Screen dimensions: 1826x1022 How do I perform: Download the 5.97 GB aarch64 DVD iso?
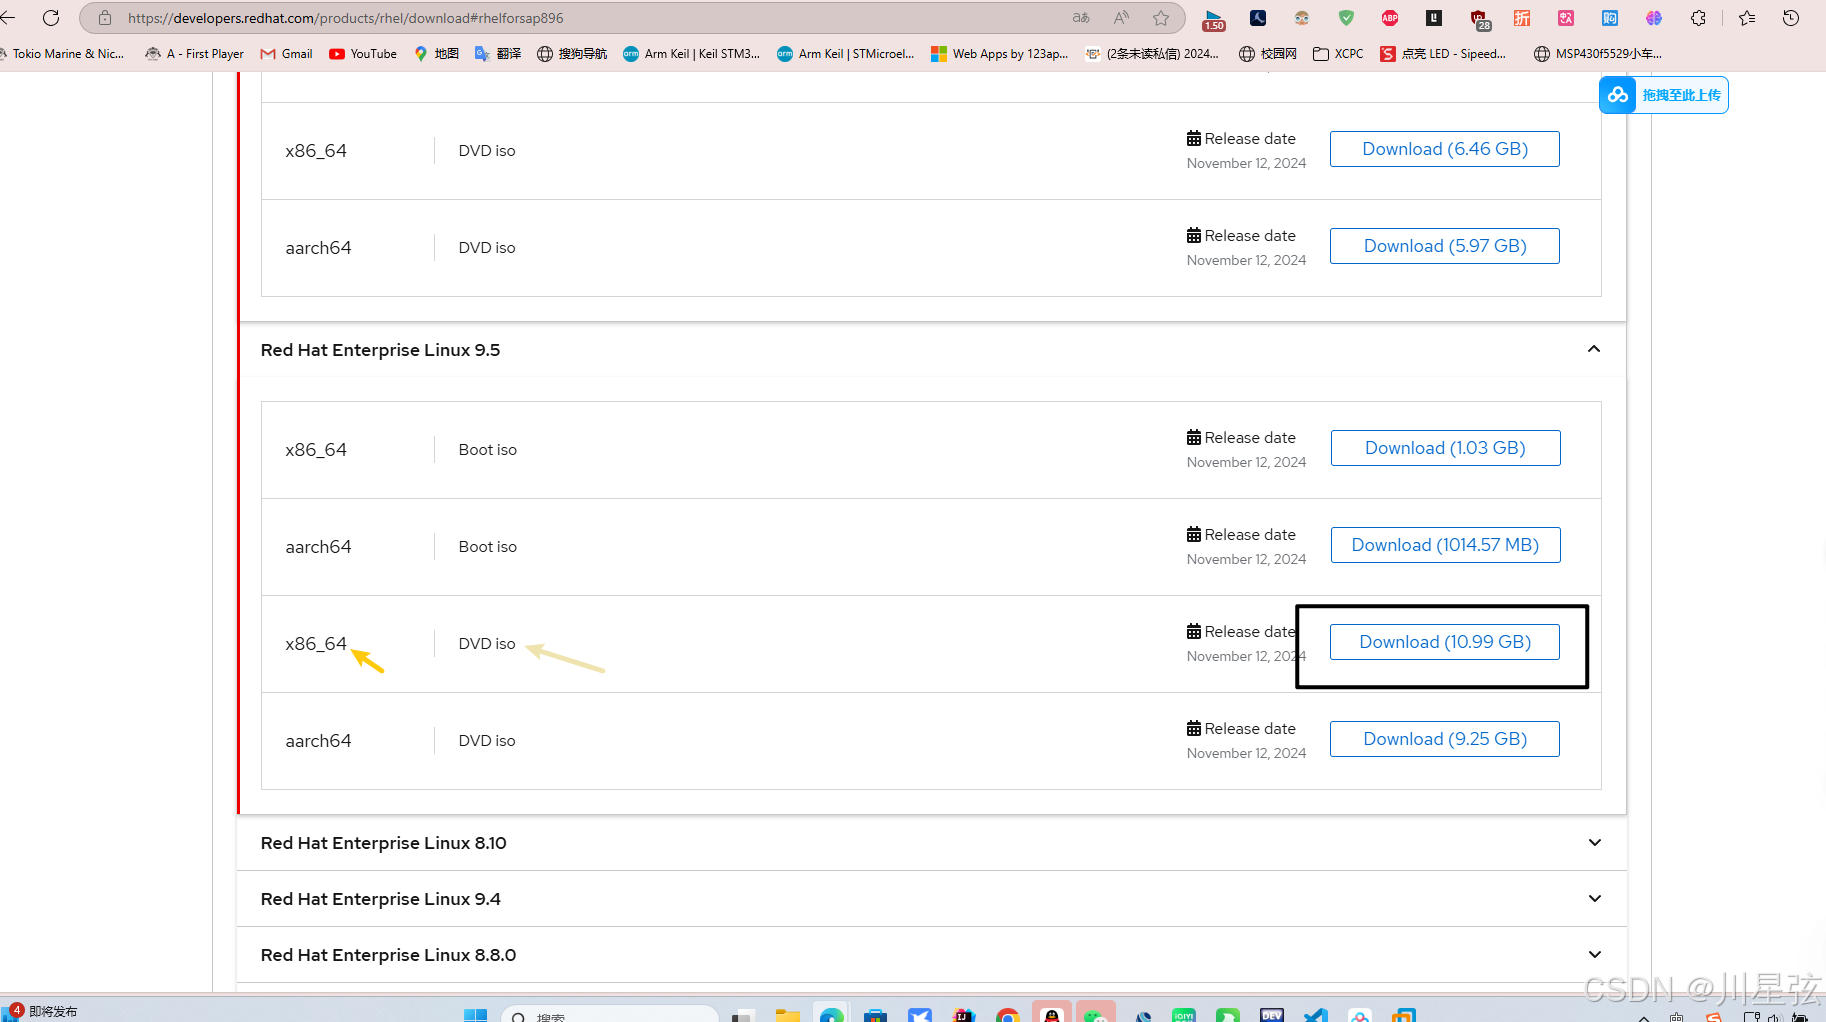[1444, 246]
